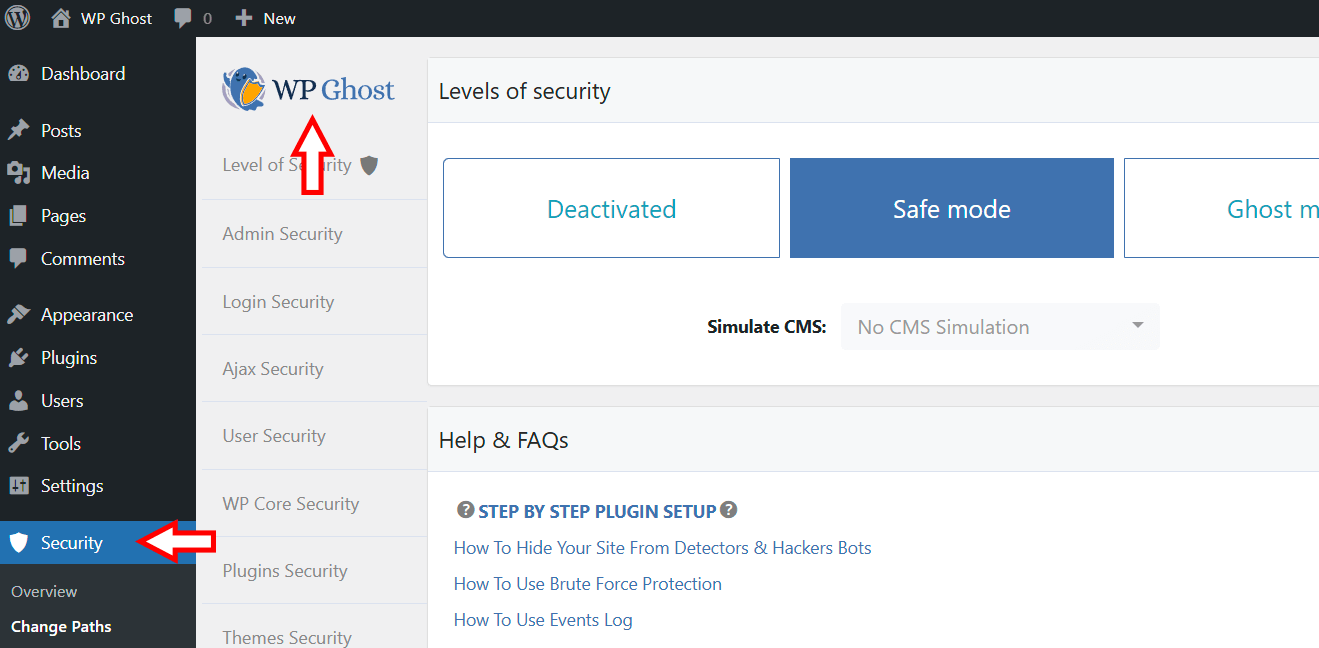
Task: Click the WP Ghost bird logo
Action: (243, 89)
